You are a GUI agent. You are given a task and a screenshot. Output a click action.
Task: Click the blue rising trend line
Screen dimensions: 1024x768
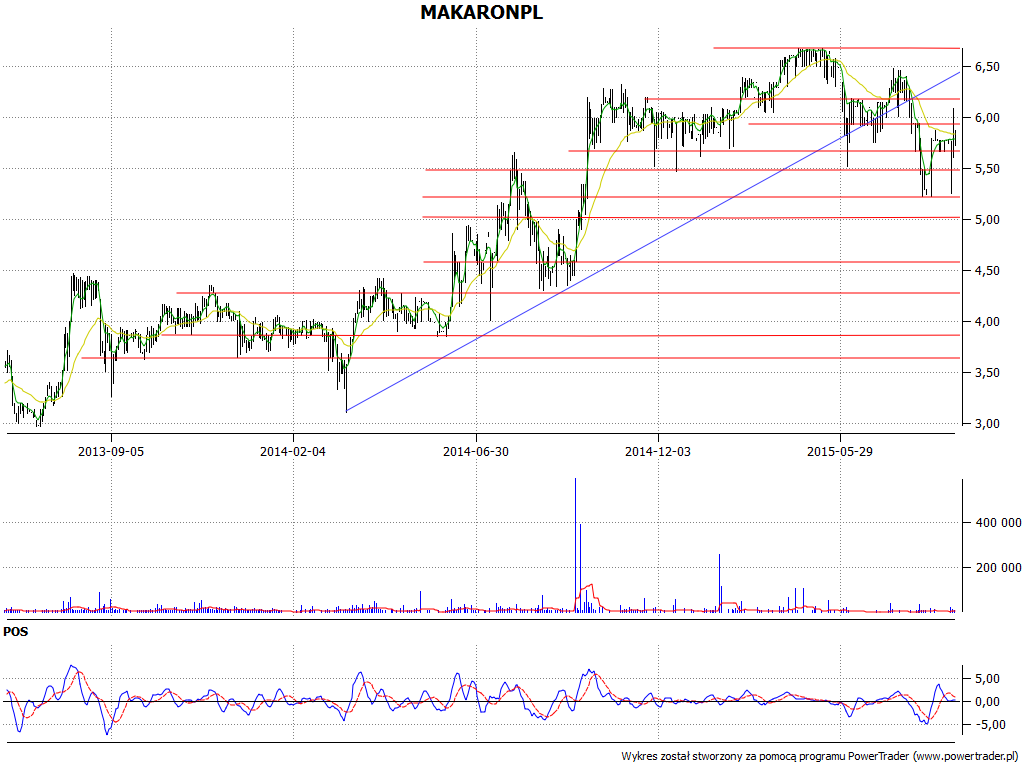point(653,241)
